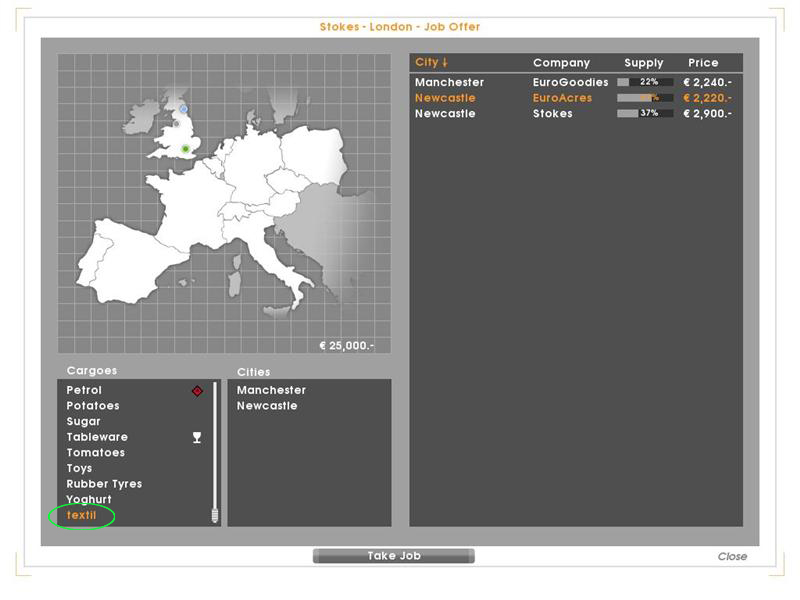
Task: Click the City column sort arrow
Action: point(445,63)
